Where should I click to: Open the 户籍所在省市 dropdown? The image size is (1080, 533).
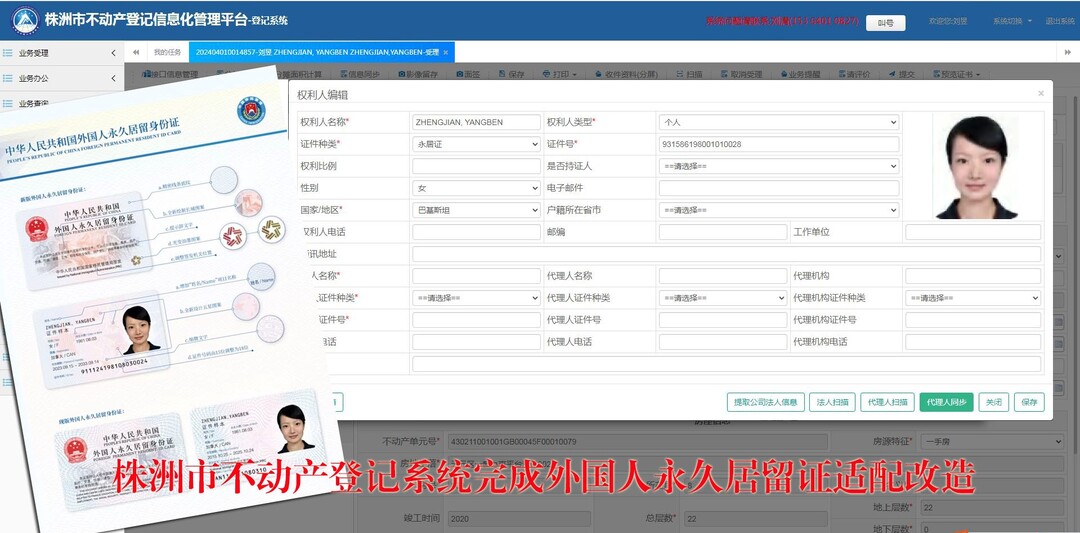[778, 210]
